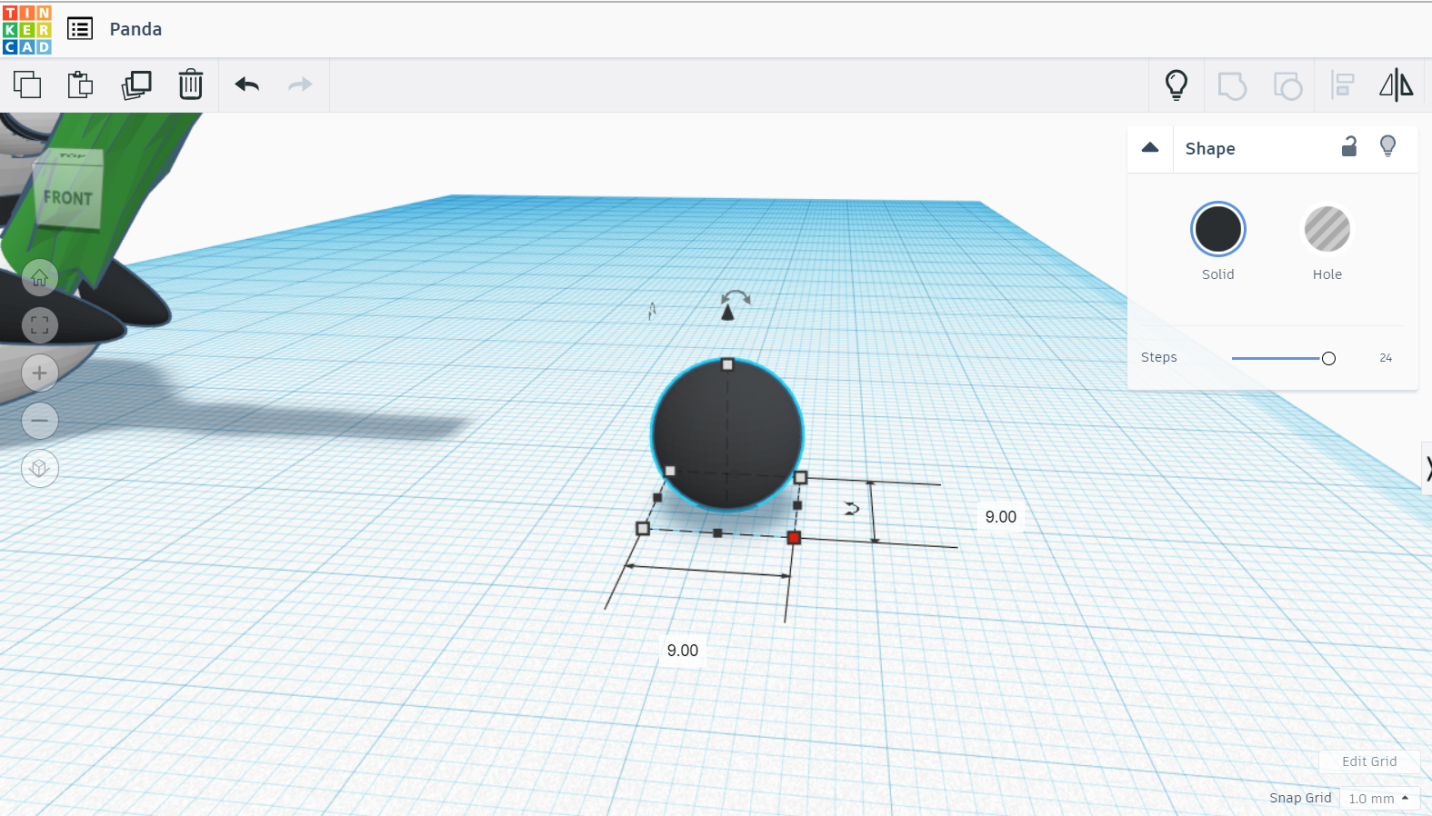The height and width of the screenshot is (816, 1432).
Task: Expand the shapes panel side arrow
Action: coord(1426,468)
